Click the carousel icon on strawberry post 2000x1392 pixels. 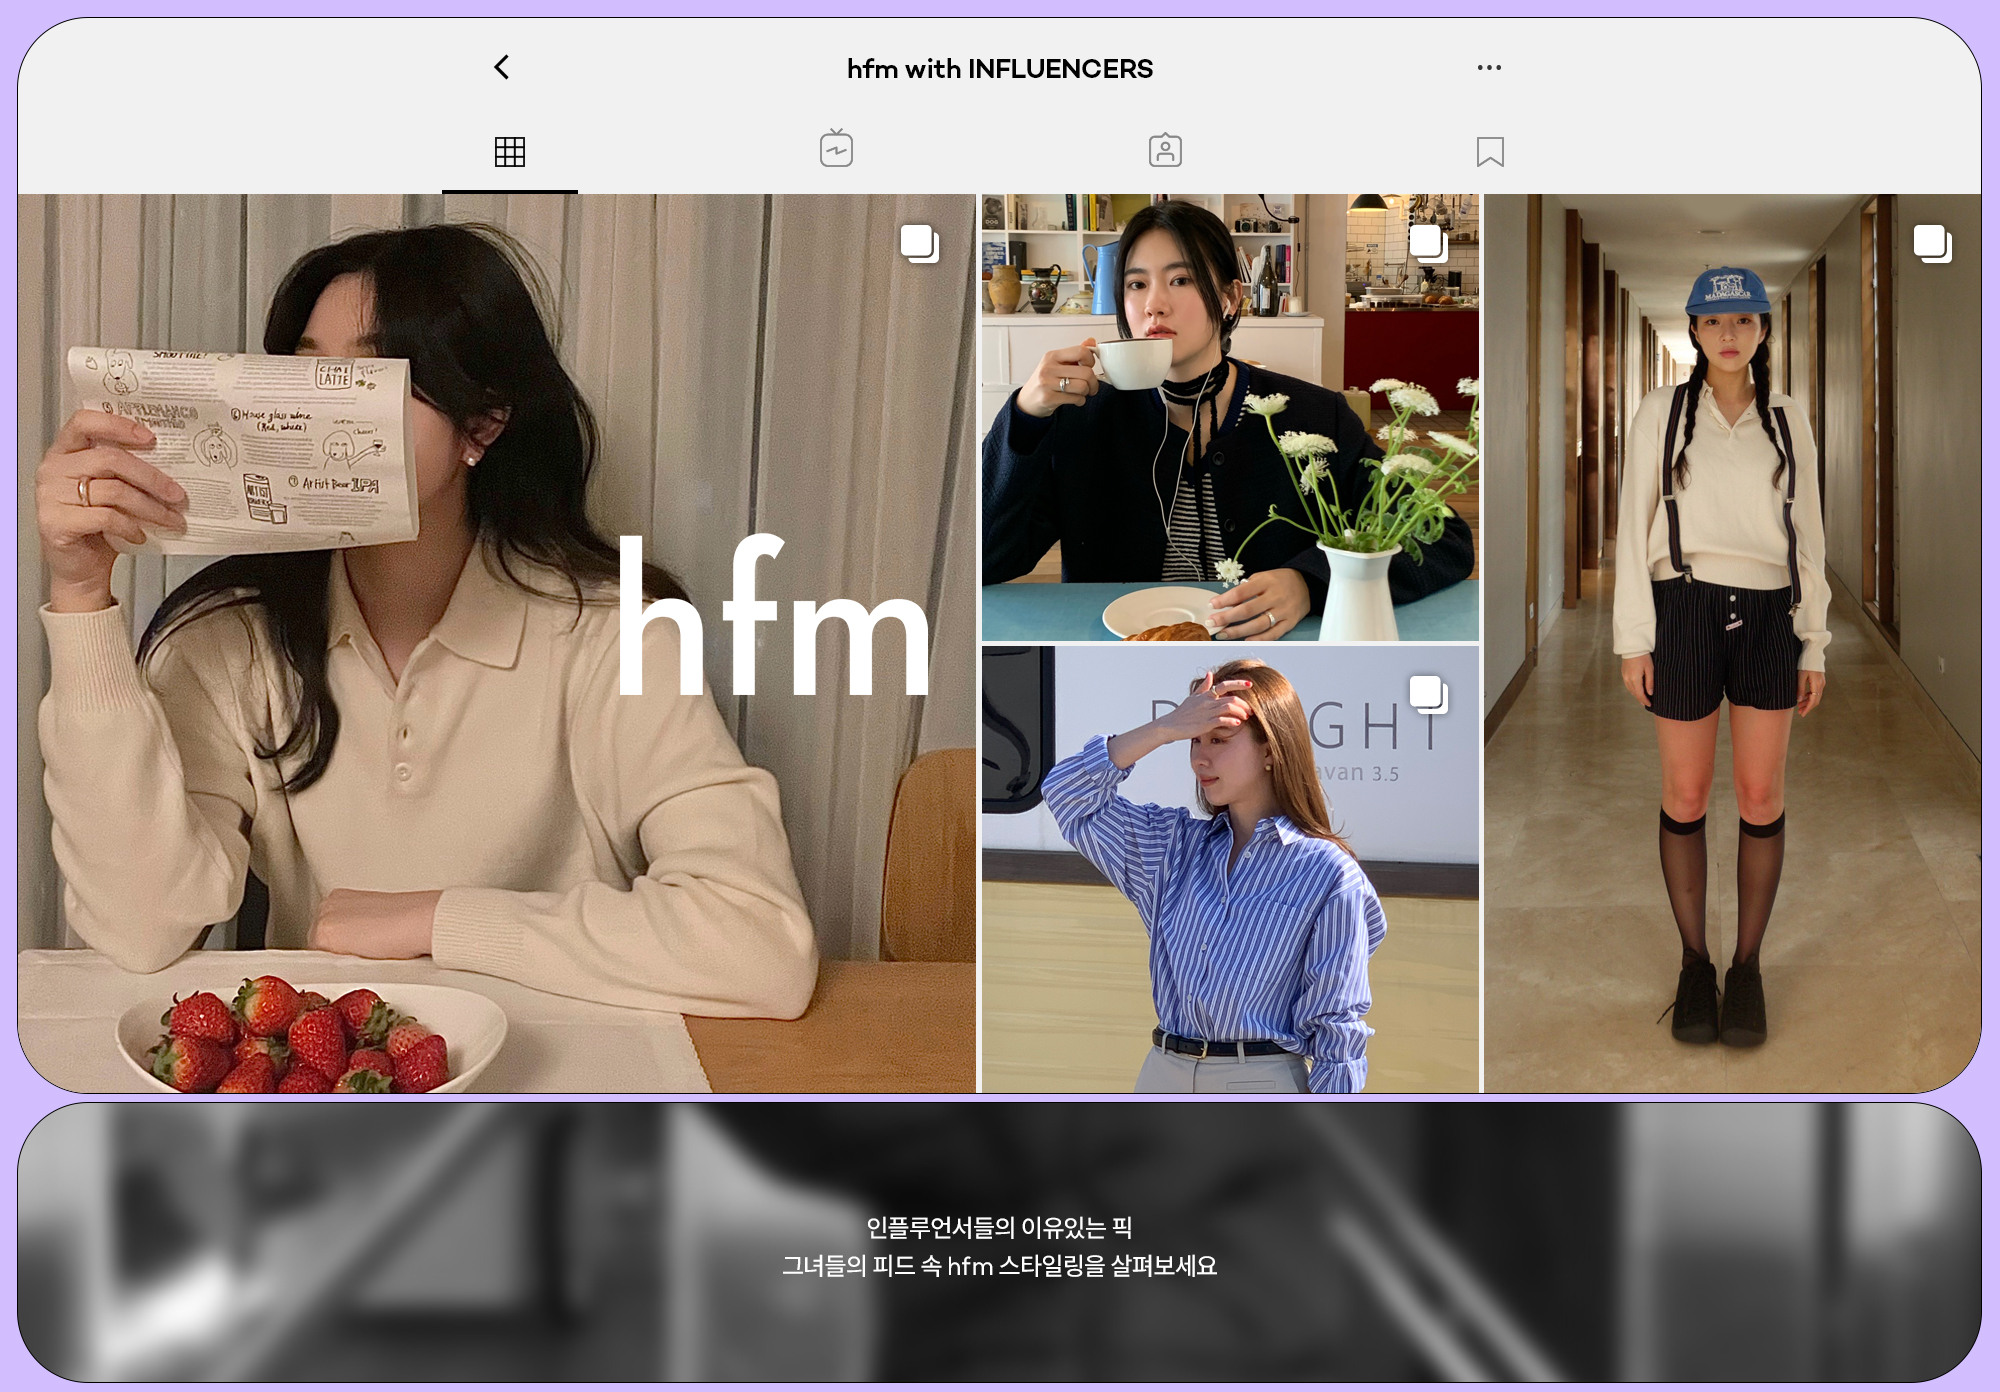pyautogui.click(x=919, y=244)
